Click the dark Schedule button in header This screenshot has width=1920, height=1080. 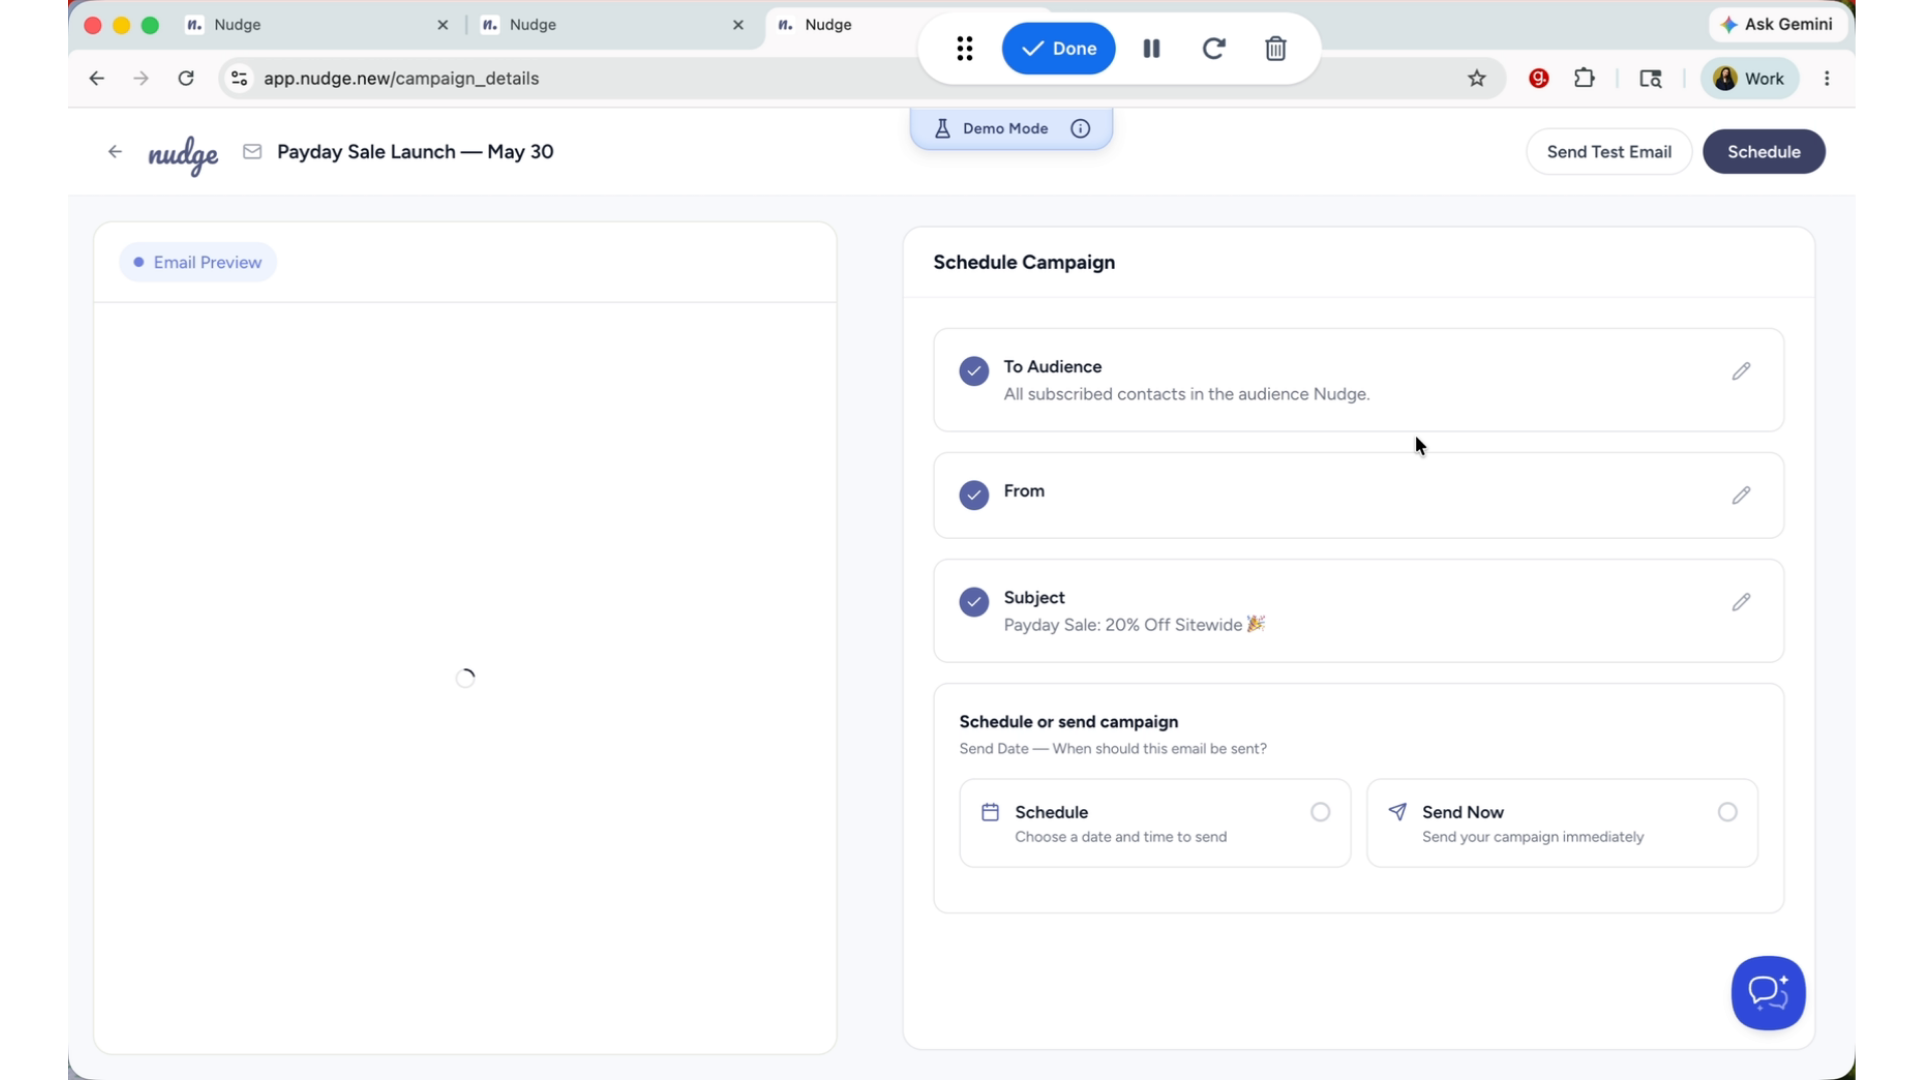[1763, 152]
